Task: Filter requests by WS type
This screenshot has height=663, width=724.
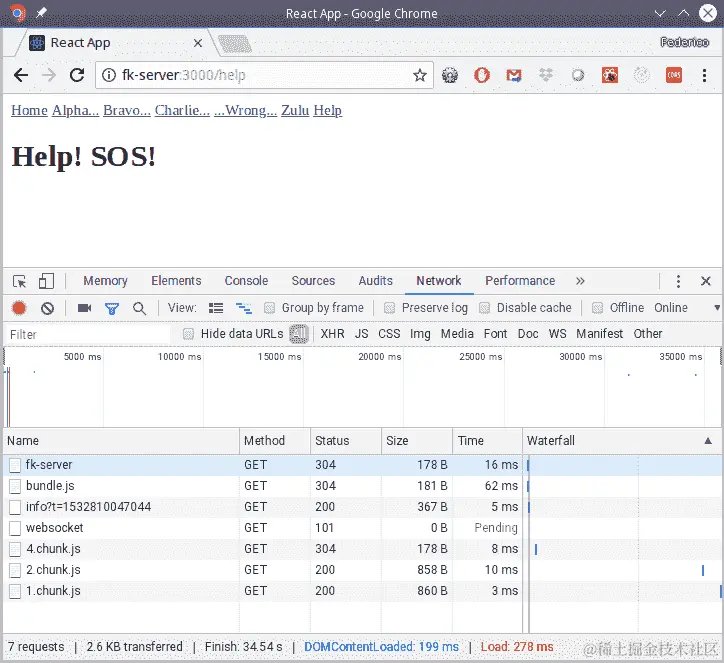Action: (557, 334)
